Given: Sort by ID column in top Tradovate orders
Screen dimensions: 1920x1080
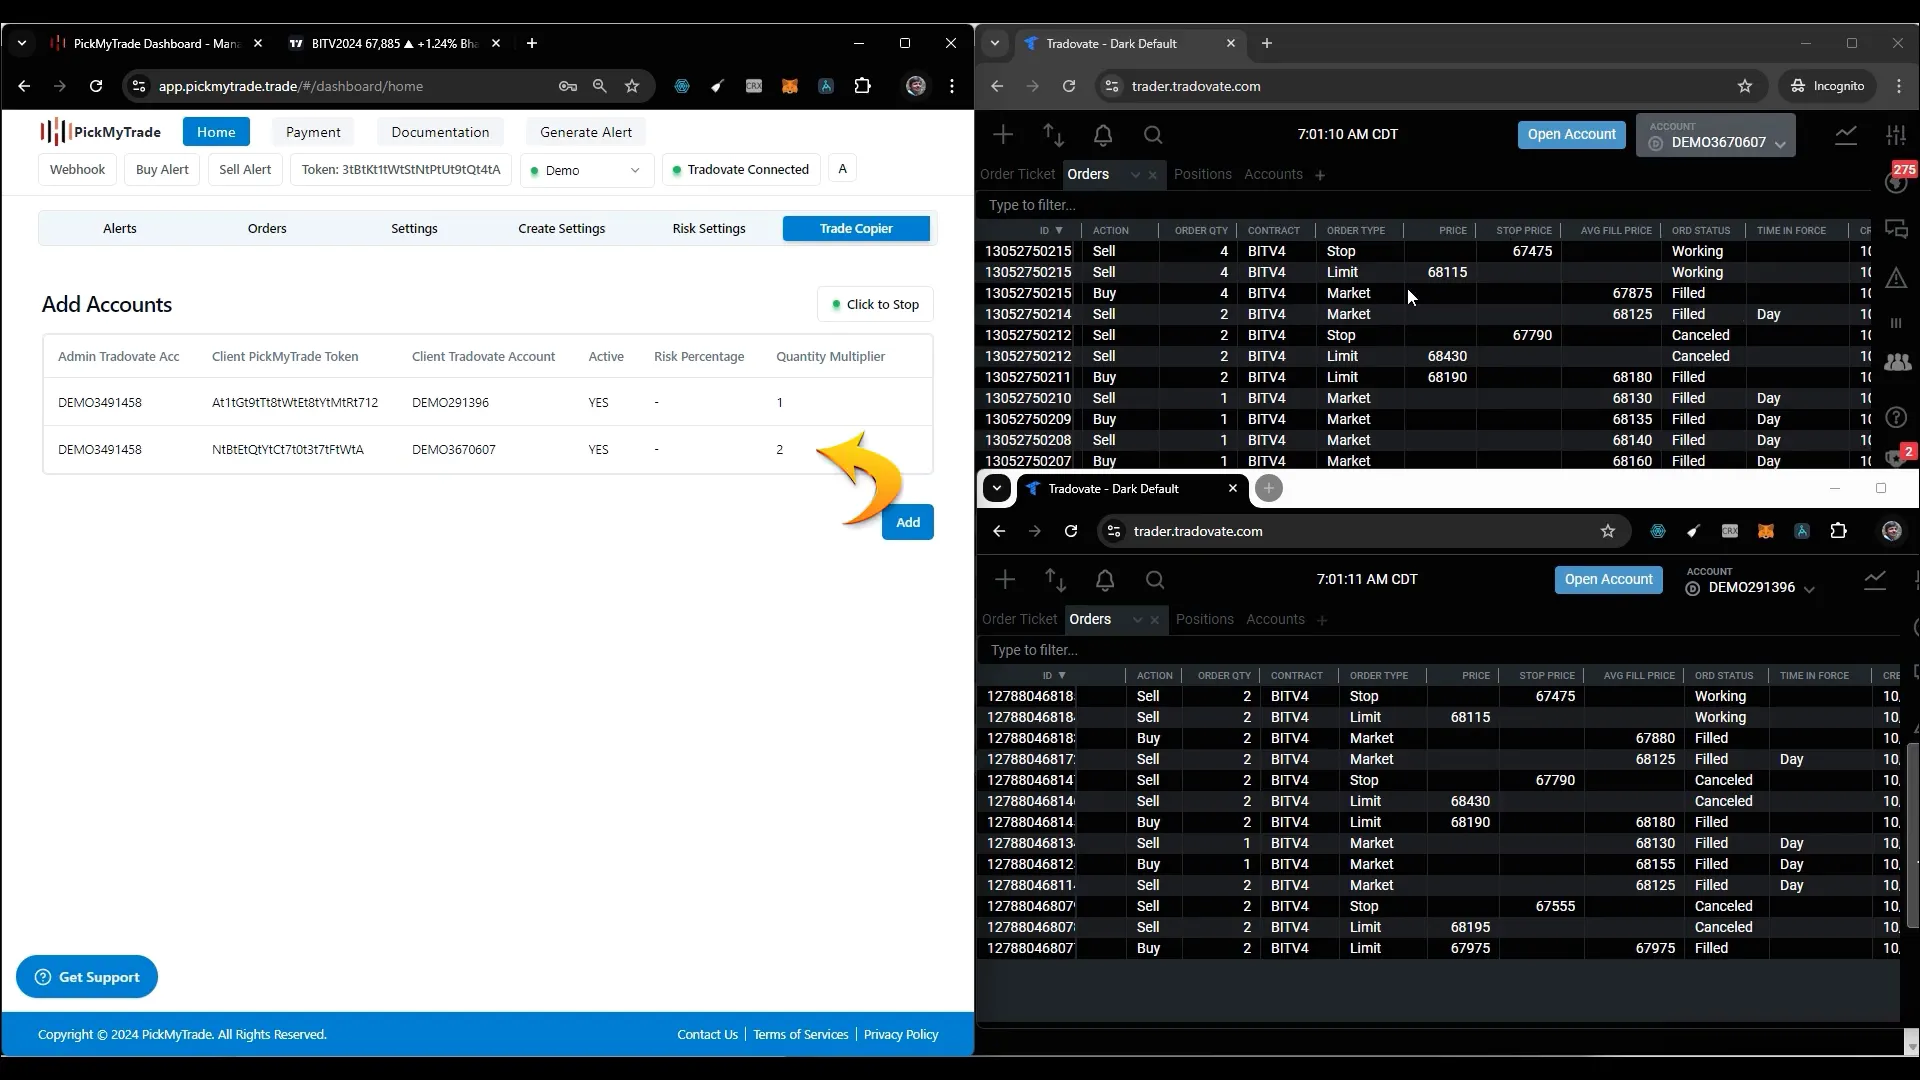Looking at the screenshot, I should [x=1051, y=230].
